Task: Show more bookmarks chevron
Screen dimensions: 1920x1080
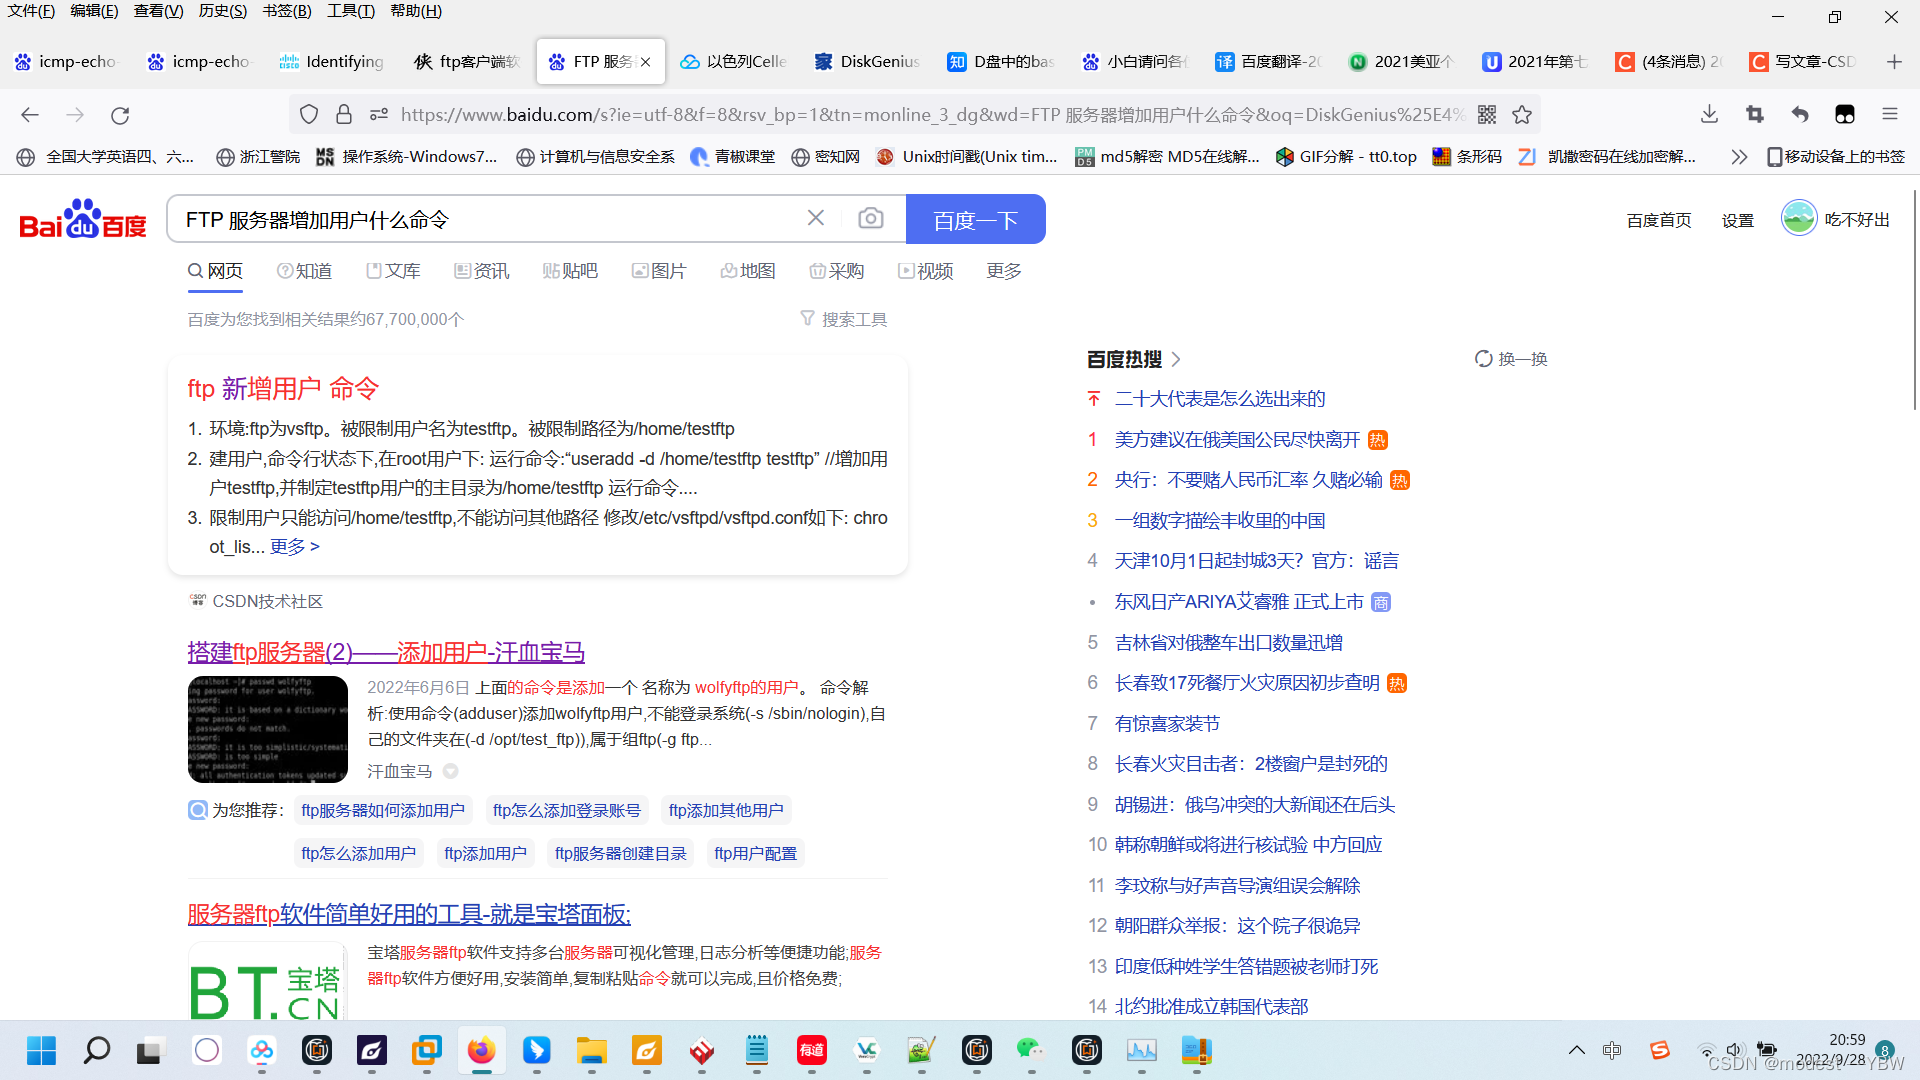Action: click(x=1739, y=157)
